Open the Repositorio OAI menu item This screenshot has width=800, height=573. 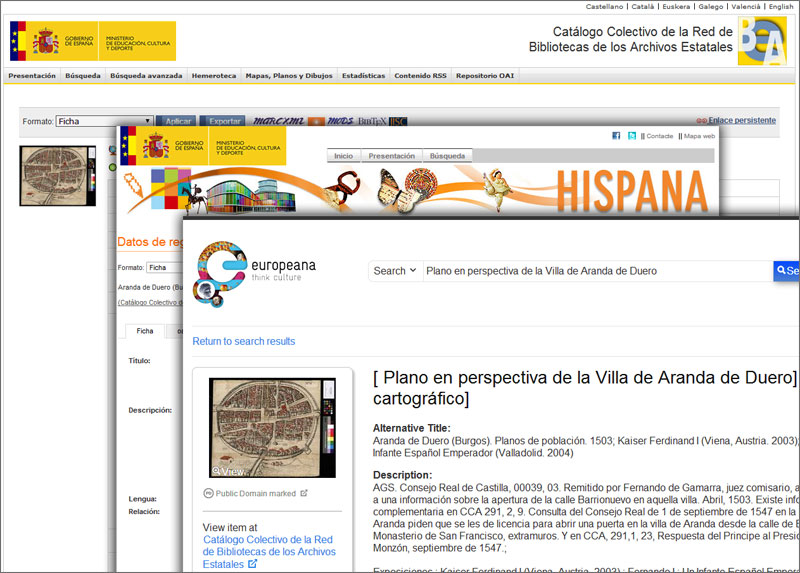coord(485,76)
